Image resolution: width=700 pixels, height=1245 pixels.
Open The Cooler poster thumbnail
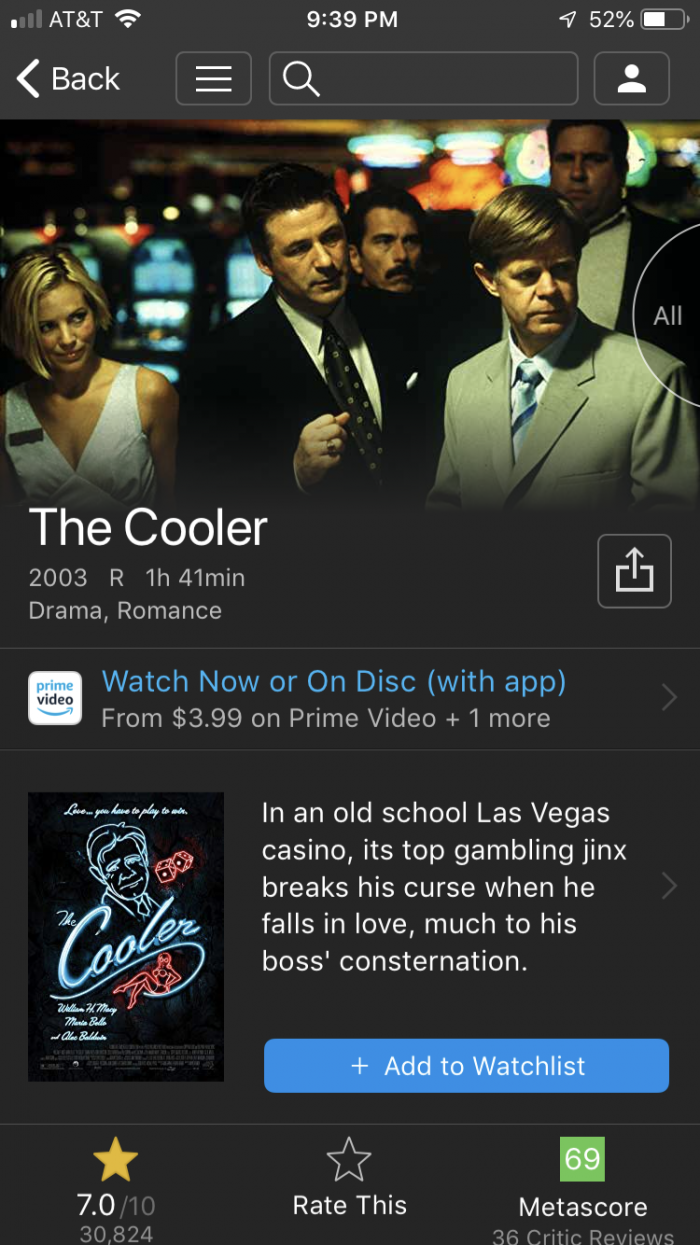pos(126,937)
